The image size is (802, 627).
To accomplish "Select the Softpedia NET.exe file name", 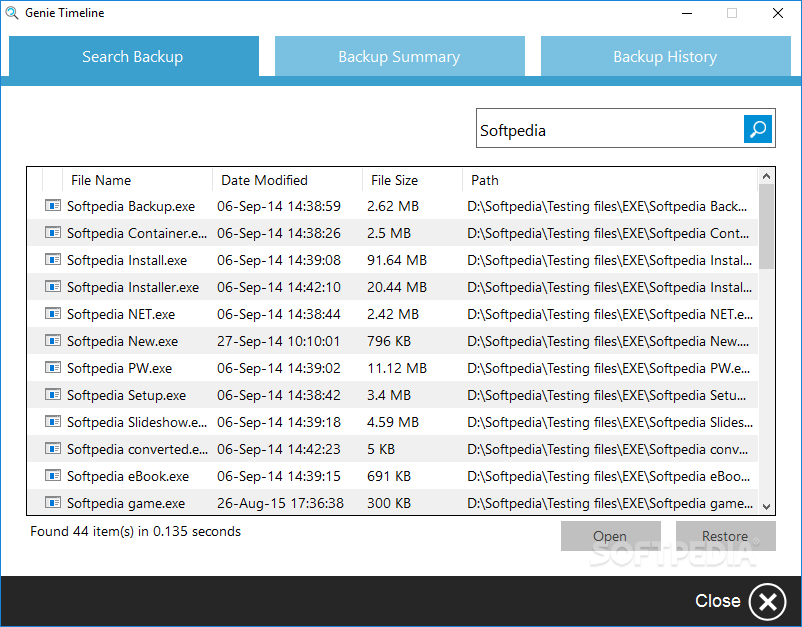I will point(121,314).
